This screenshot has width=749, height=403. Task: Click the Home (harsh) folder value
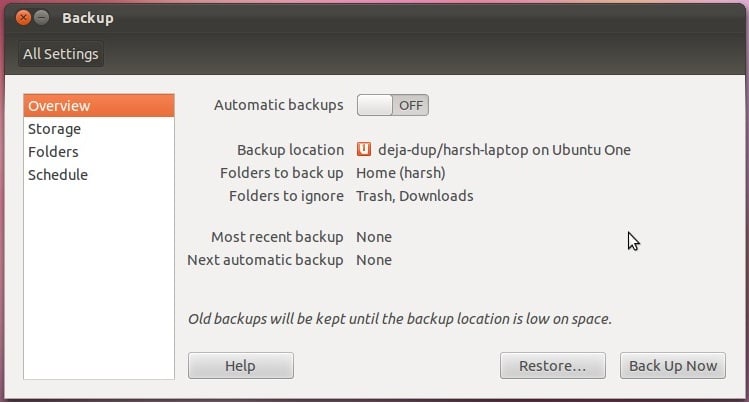401,173
